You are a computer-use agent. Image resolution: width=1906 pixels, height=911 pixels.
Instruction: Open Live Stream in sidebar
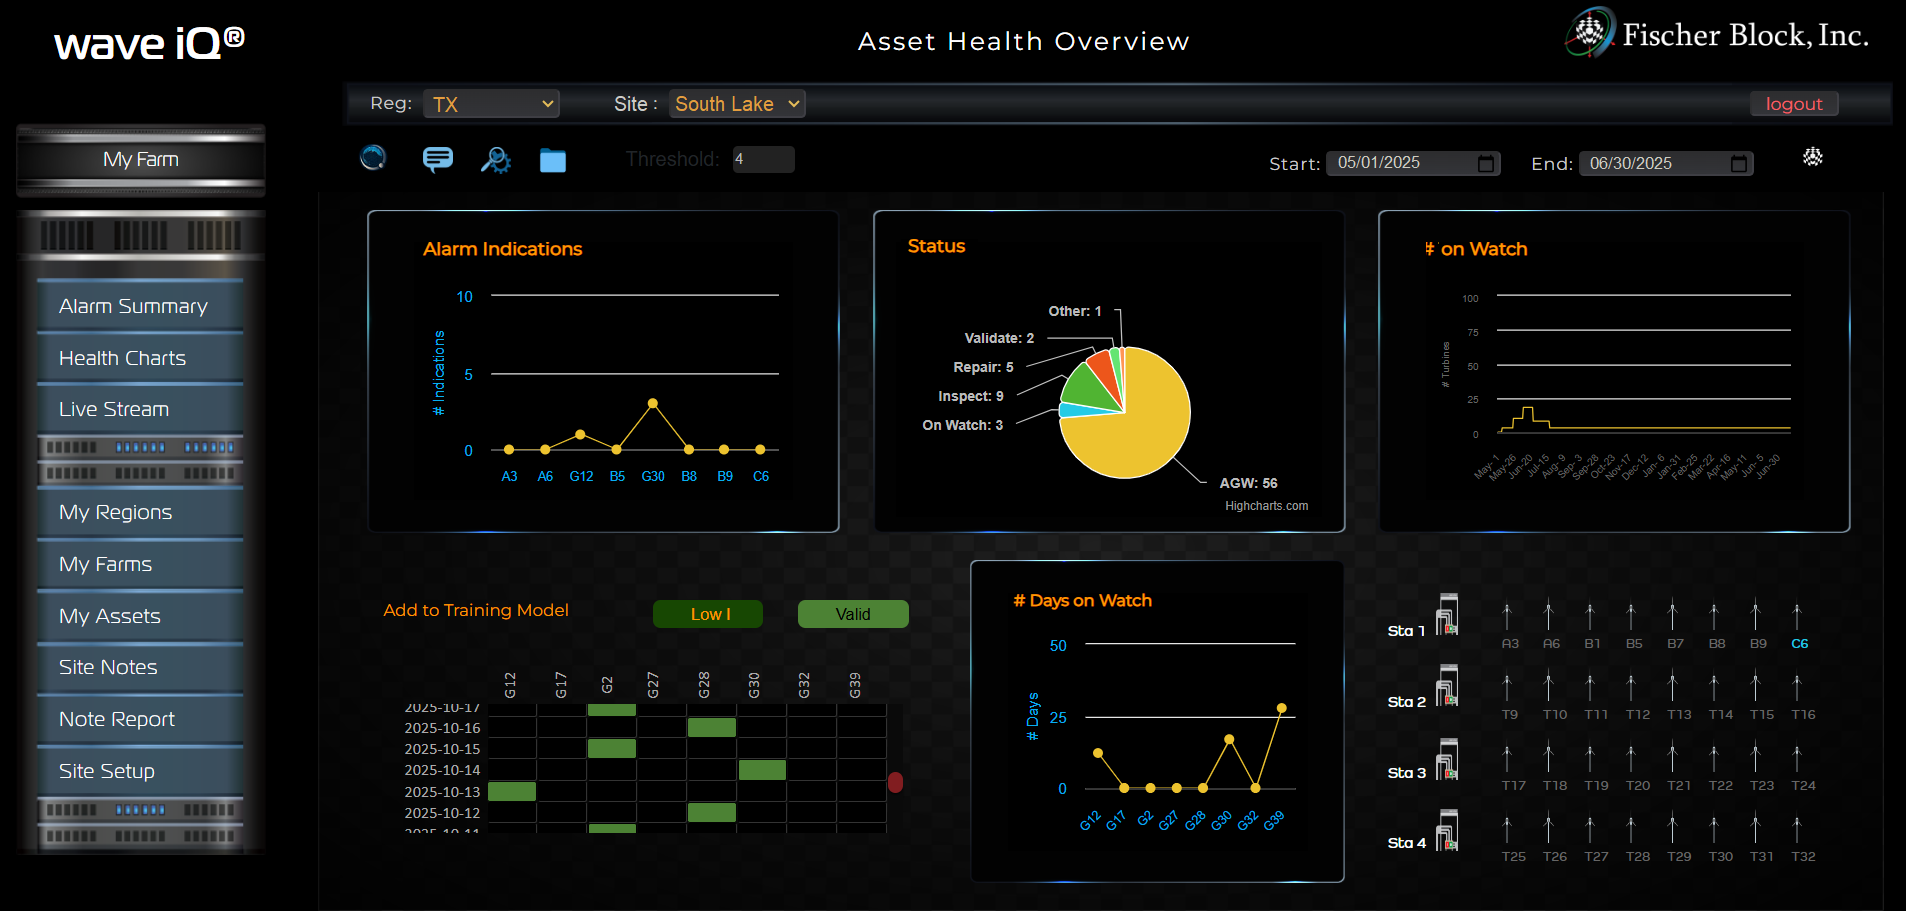140,409
